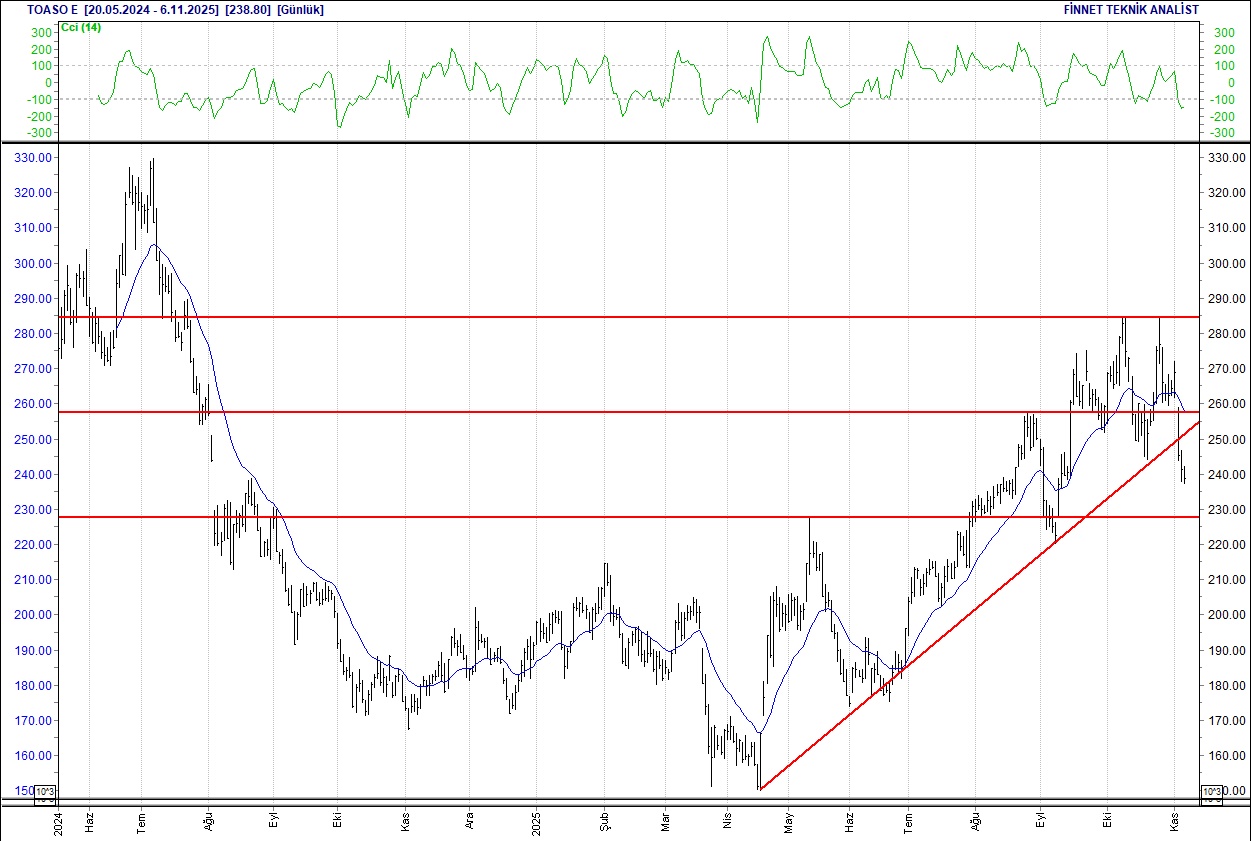This screenshot has height=841, width=1251.
Task: Click the left 10^3 scale box
Action: [46, 794]
